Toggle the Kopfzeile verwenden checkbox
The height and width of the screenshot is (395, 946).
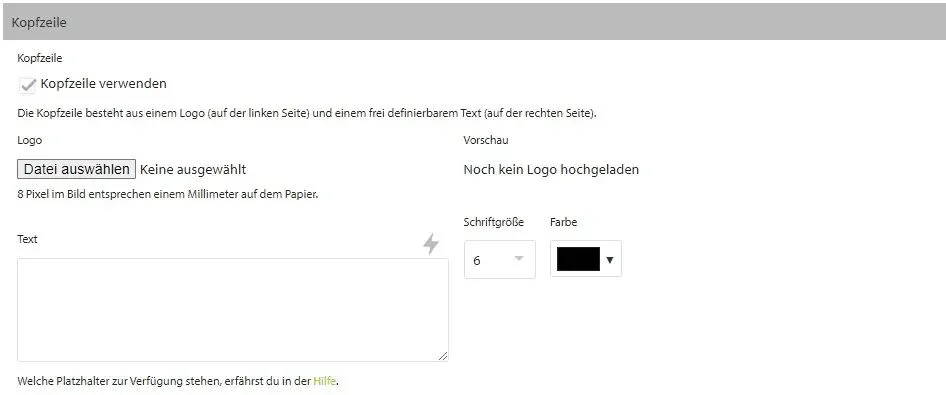(27, 86)
